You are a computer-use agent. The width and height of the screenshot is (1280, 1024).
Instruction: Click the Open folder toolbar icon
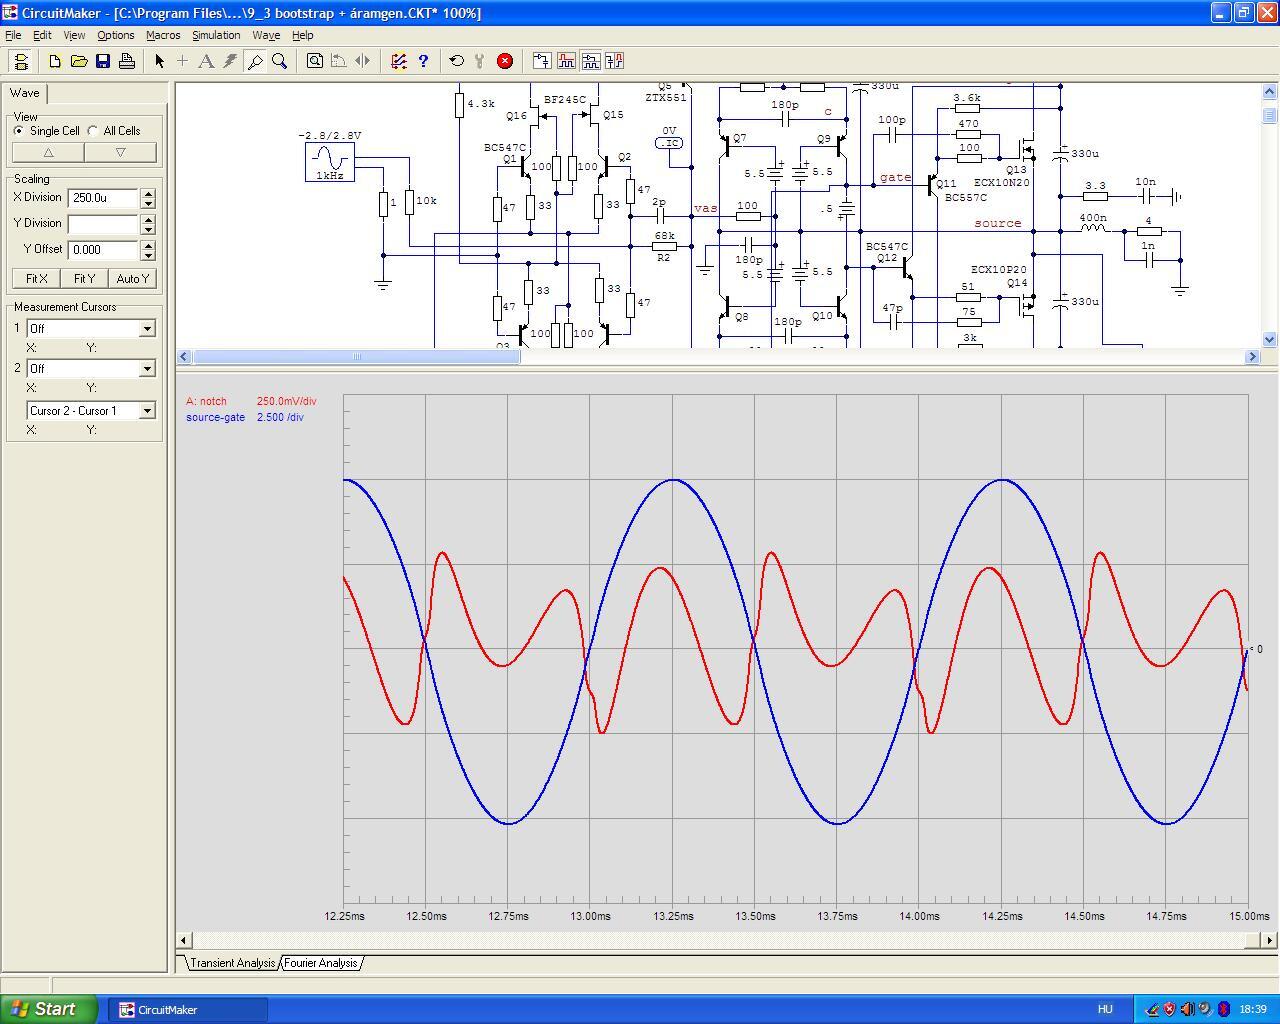pos(79,61)
